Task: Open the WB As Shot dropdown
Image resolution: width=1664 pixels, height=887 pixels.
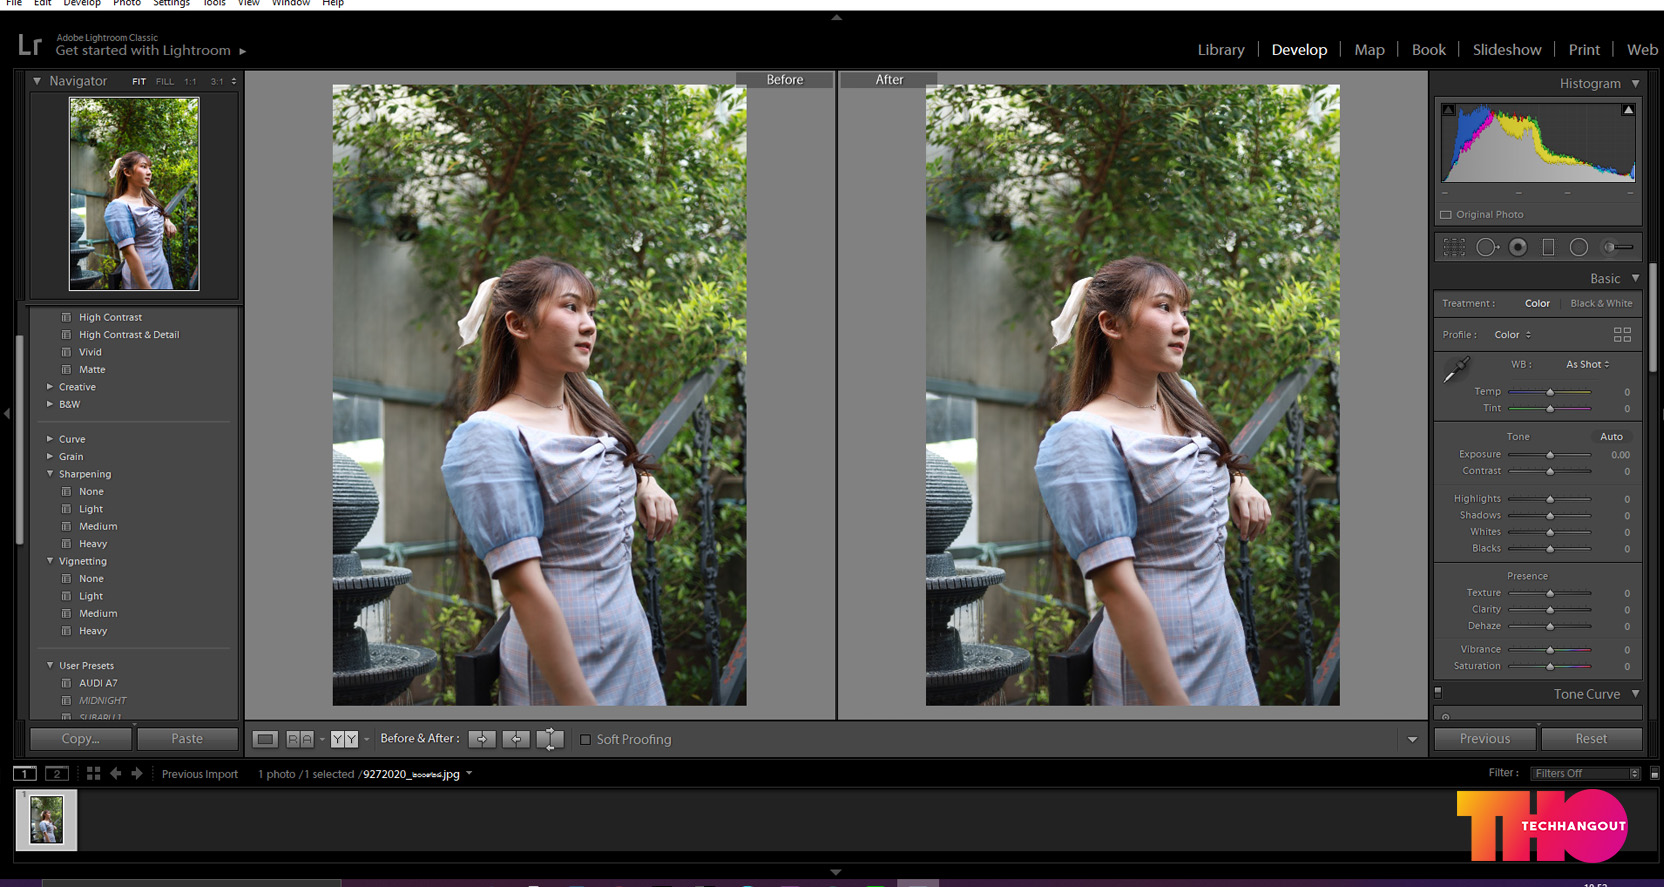Action: (1588, 364)
